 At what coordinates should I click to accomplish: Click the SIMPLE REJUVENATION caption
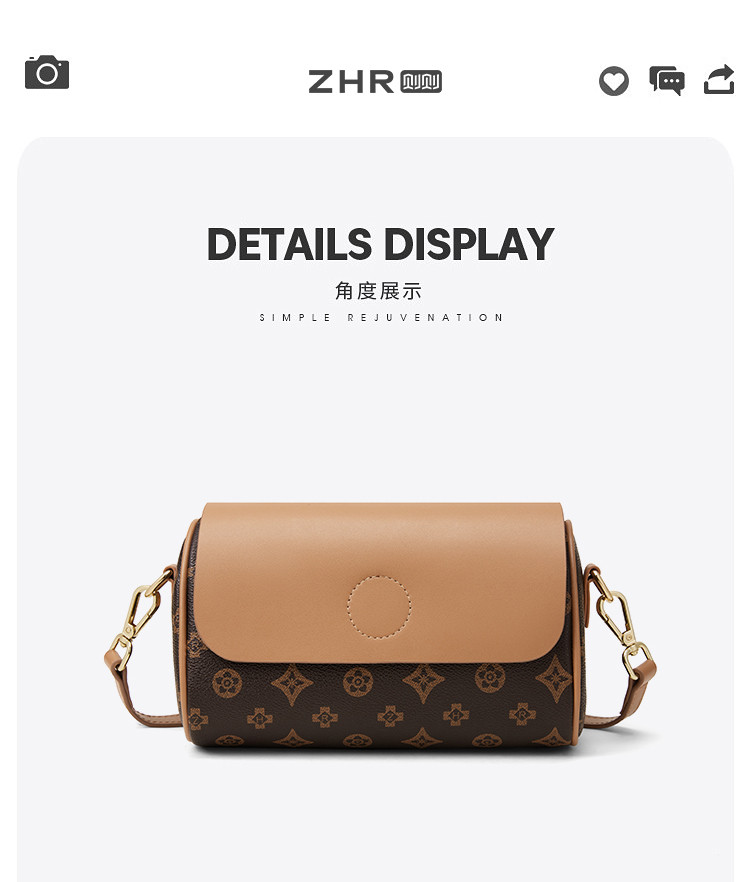(x=381, y=318)
